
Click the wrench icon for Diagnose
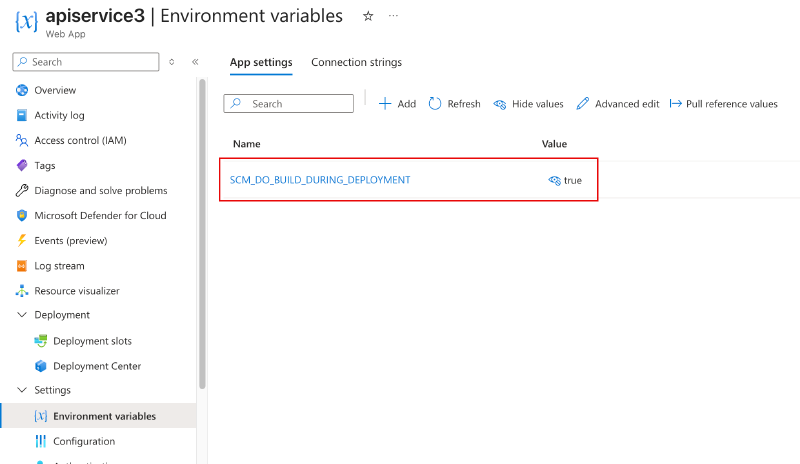tap(22, 190)
